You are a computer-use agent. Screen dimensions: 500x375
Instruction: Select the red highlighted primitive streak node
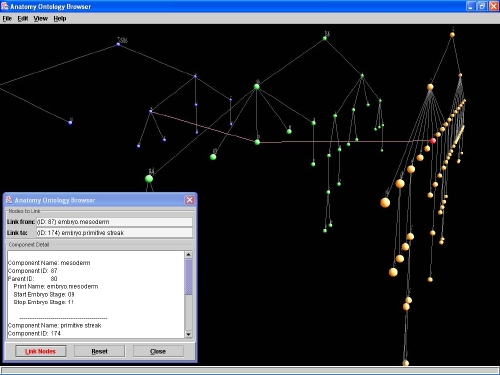pos(433,141)
